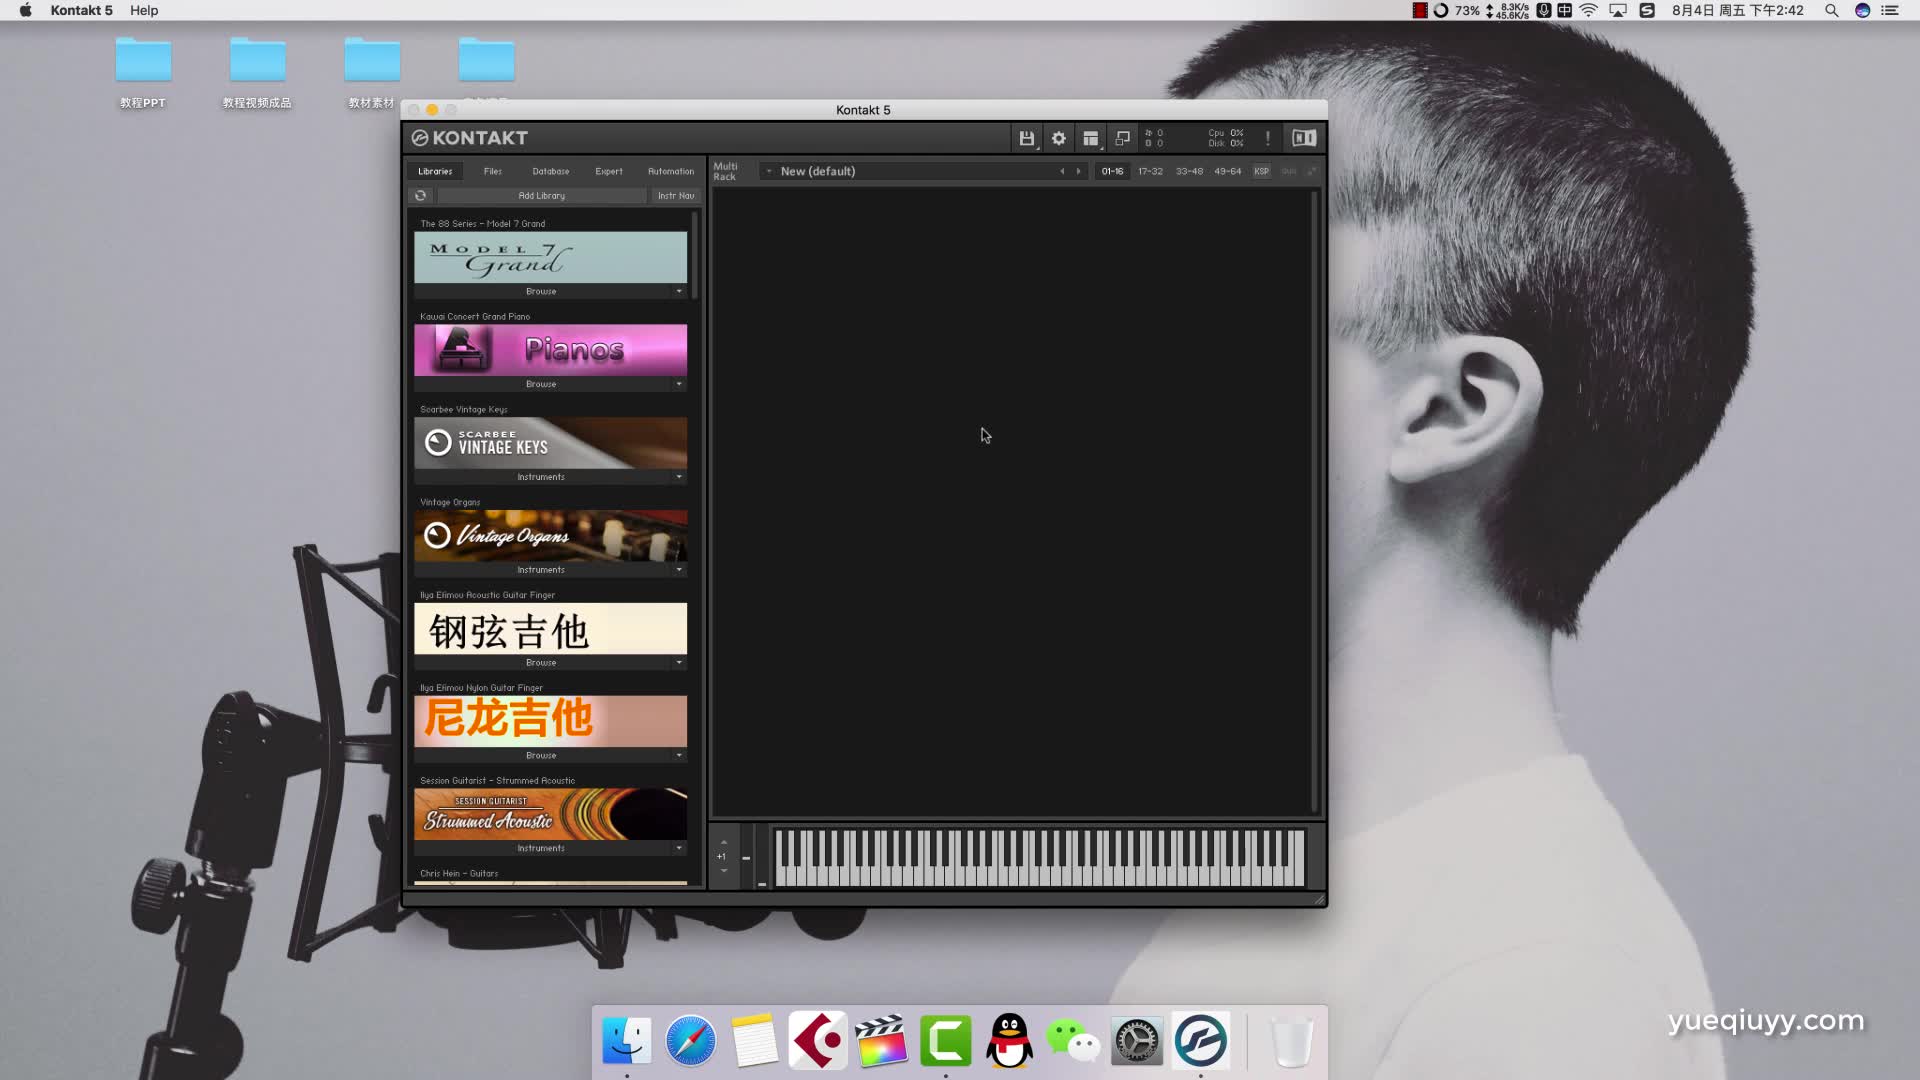1920x1080 pixels.
Task: Click Browse under the Pianos library
Action: click(x=541, y=384)
